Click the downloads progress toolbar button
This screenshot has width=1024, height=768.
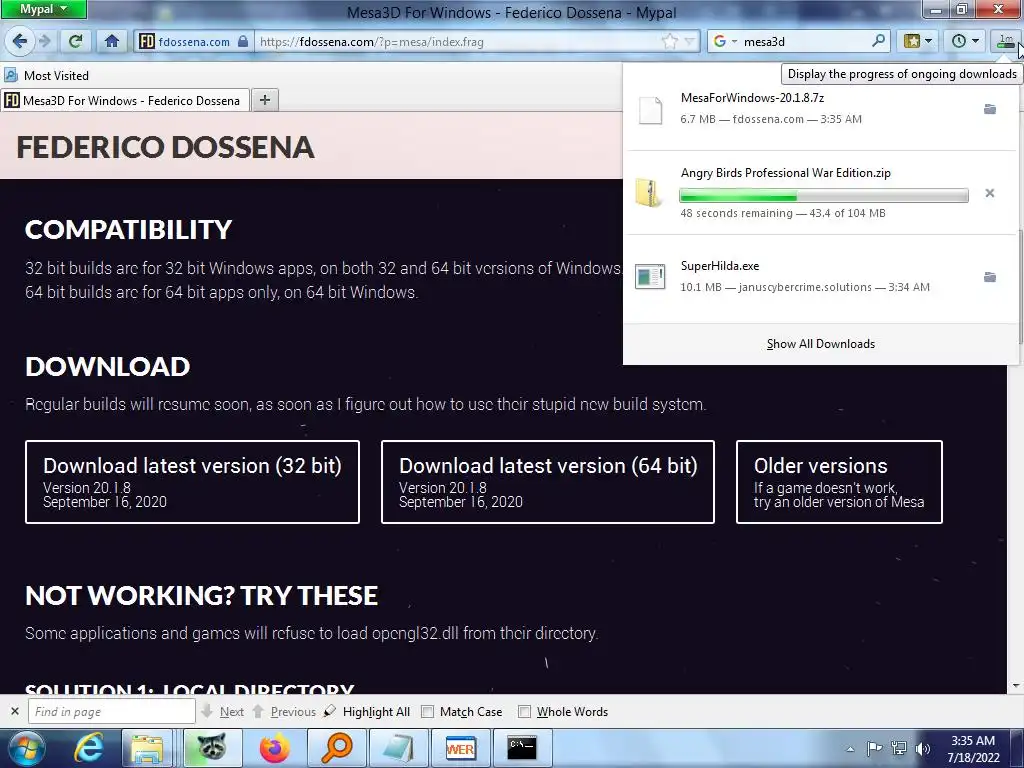(1006, 41)
